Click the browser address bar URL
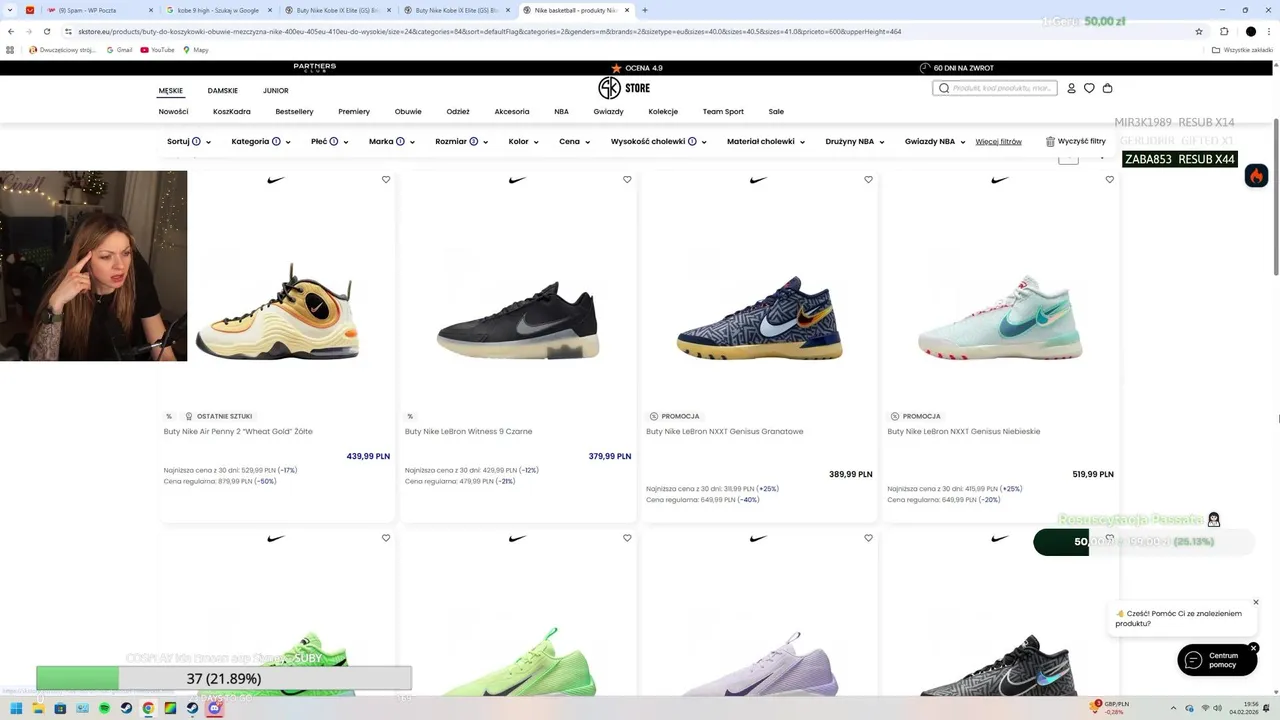This screenshot has width=1280, height=720. pos(490,31)
